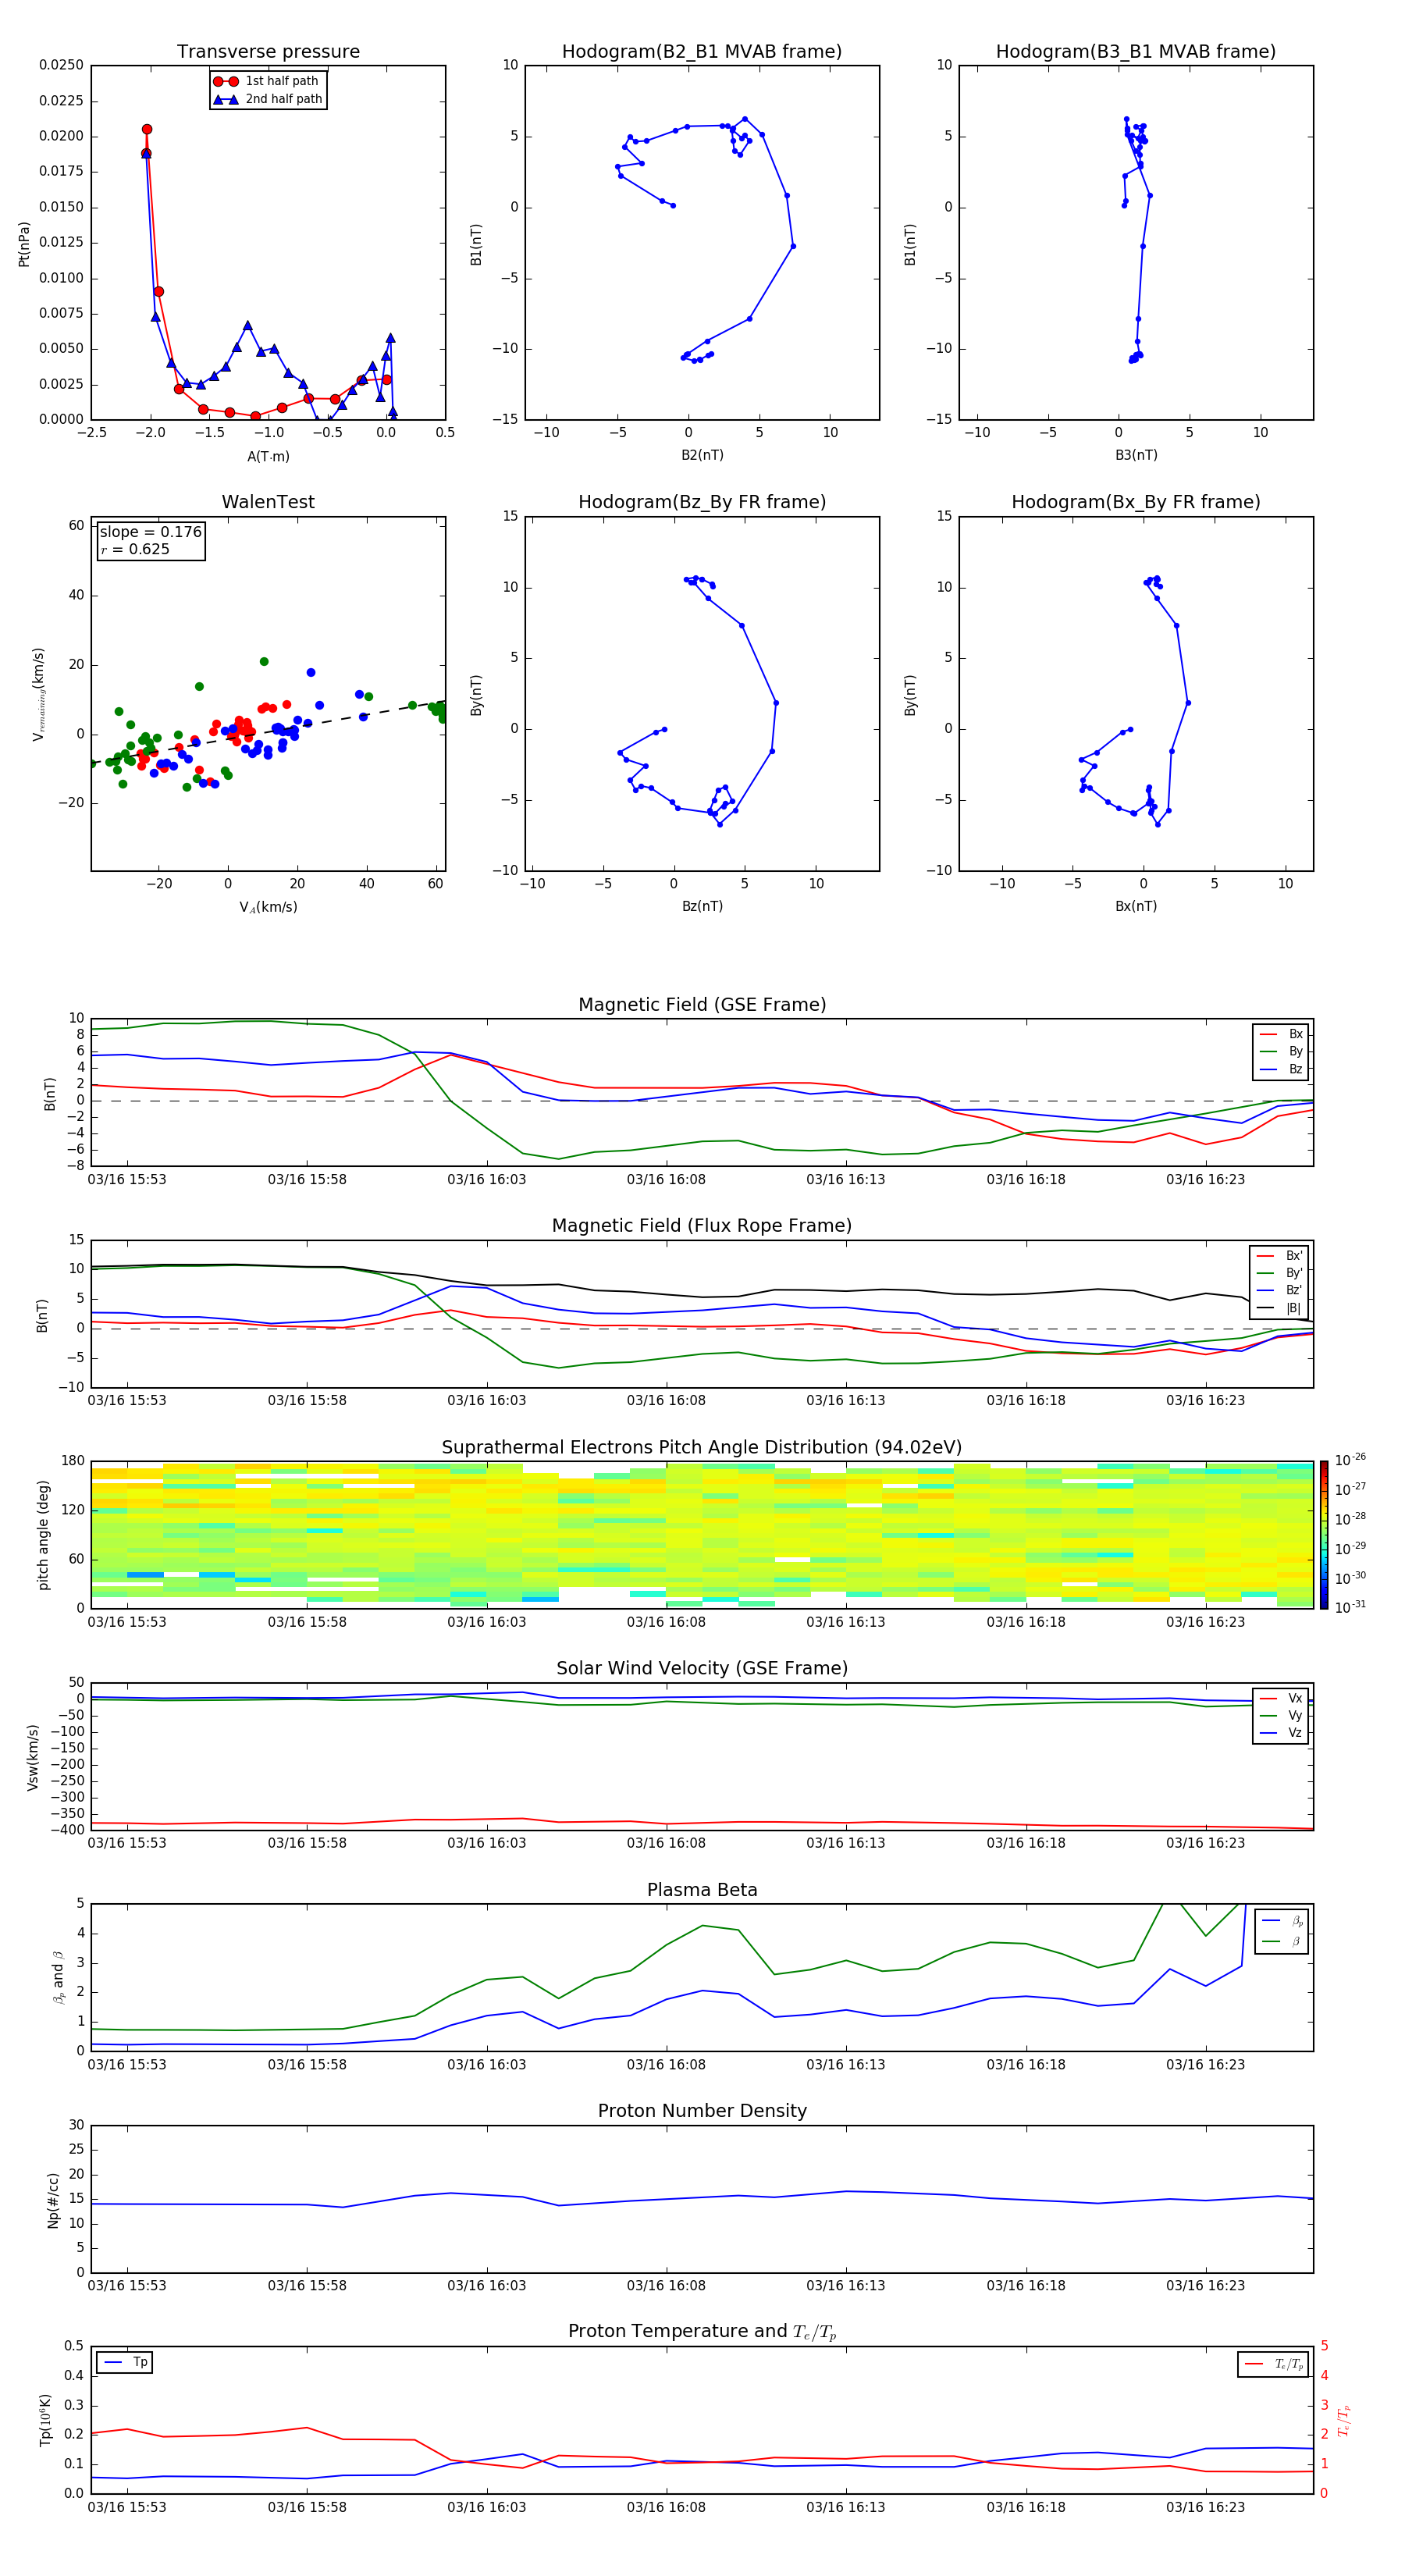Click the 'Hodogram(Bx_By FR frame)' title

[x=1136, y=502]
